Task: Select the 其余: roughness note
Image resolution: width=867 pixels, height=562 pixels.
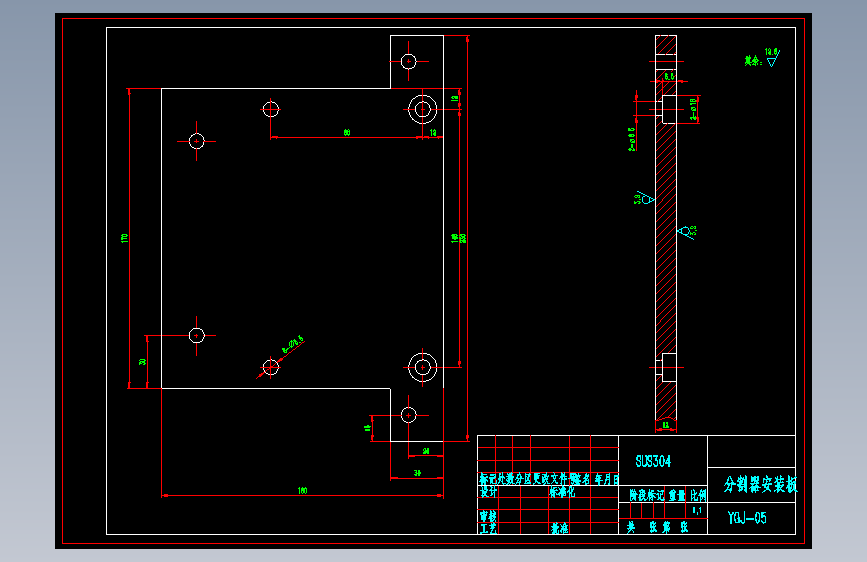Action: click(753, 61)
